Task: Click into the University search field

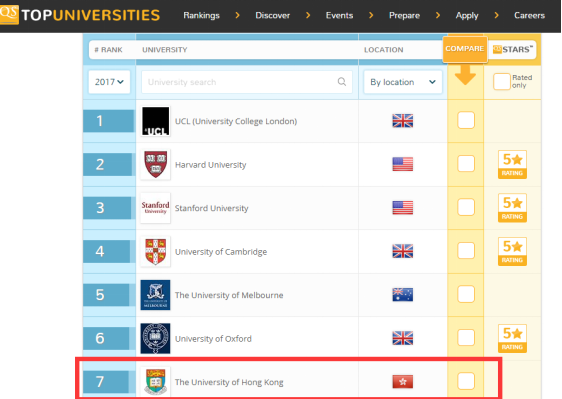Action: 247,82
